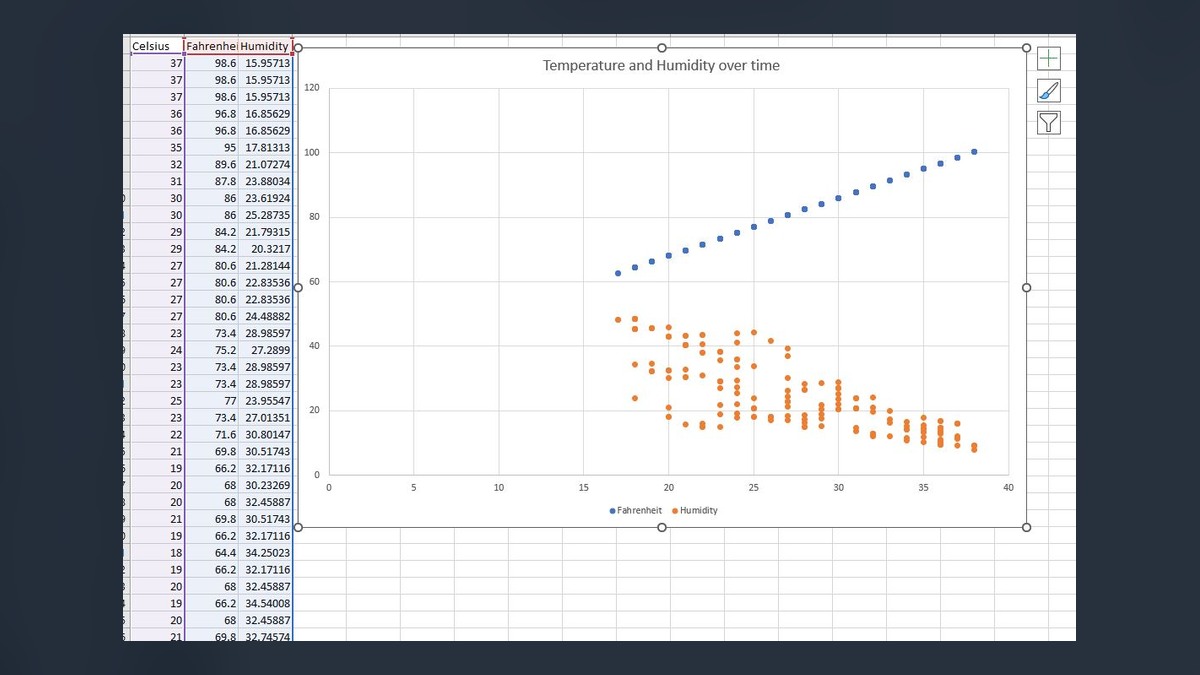Select the cell containing 27.2899

265,351
